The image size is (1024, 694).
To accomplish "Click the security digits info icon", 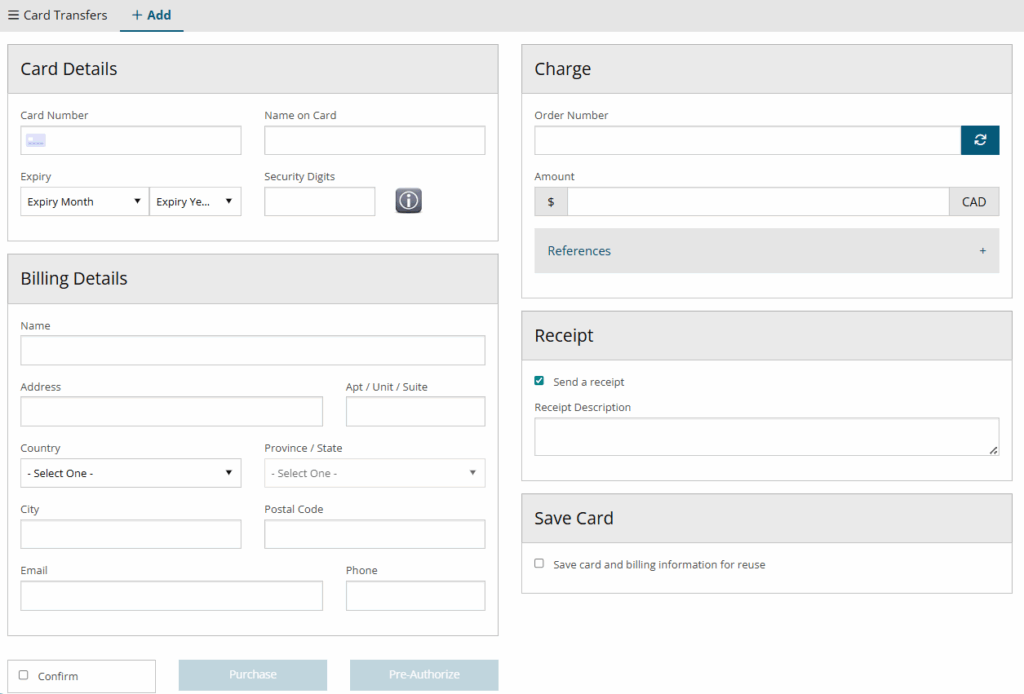I will [x=408, y=201].
